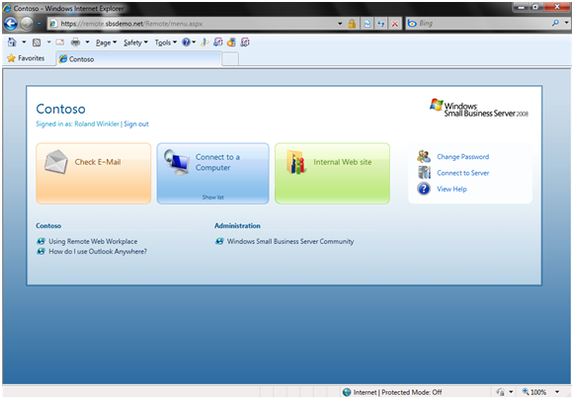Open the Tools menu

tap(165, 43)
